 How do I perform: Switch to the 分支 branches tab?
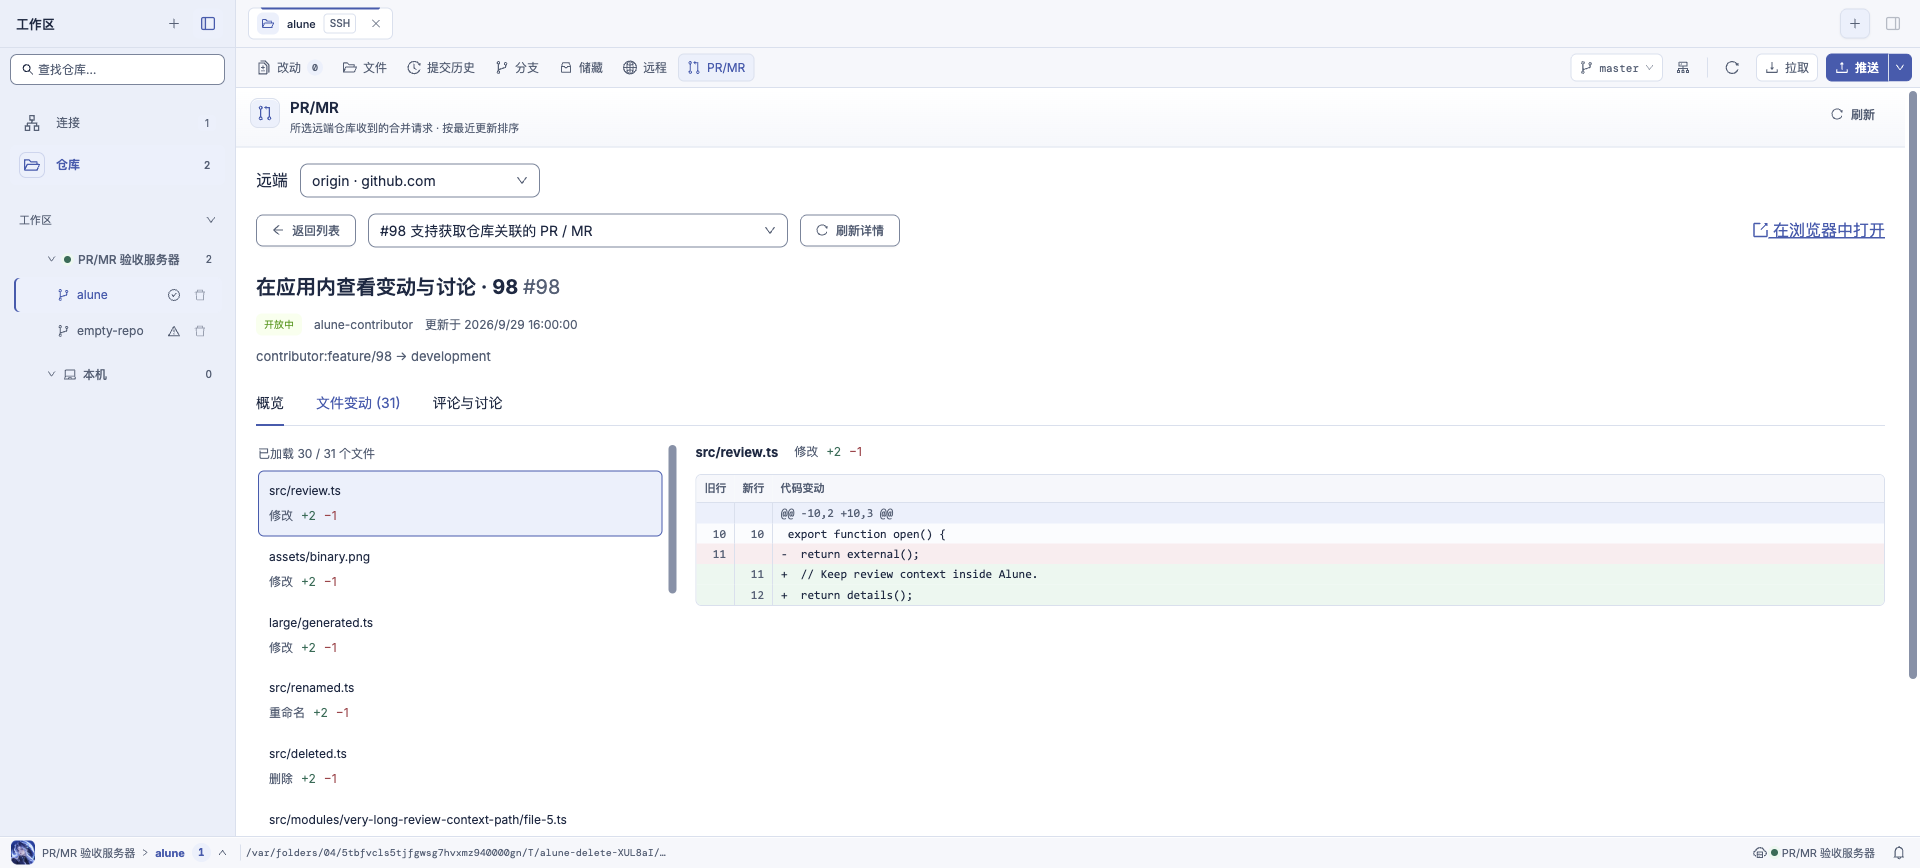[517, 68]
